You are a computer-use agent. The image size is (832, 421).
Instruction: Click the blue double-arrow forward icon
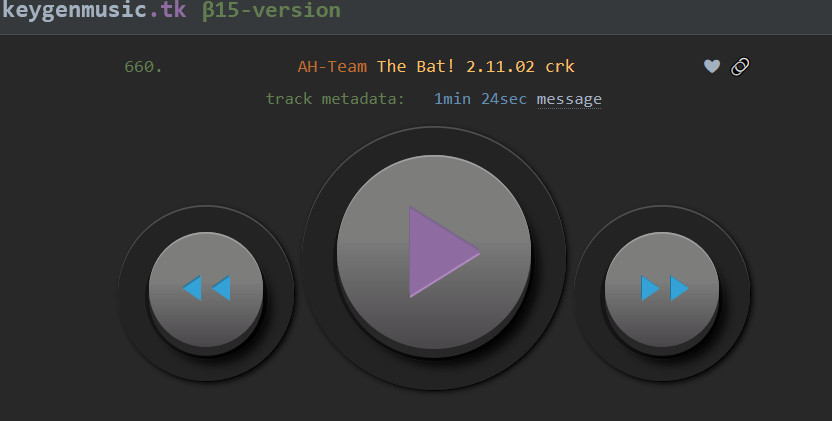(x=664, y=288)
